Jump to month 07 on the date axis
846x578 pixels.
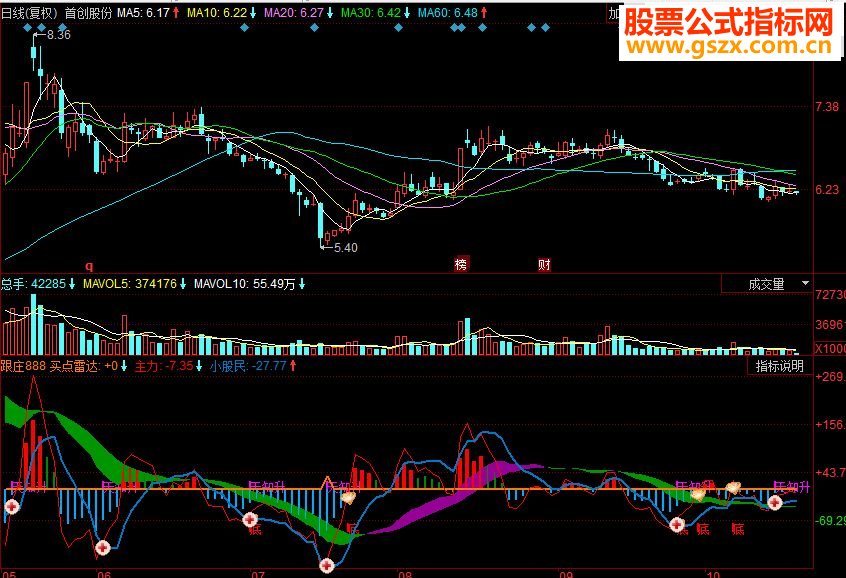click(258, 574)
